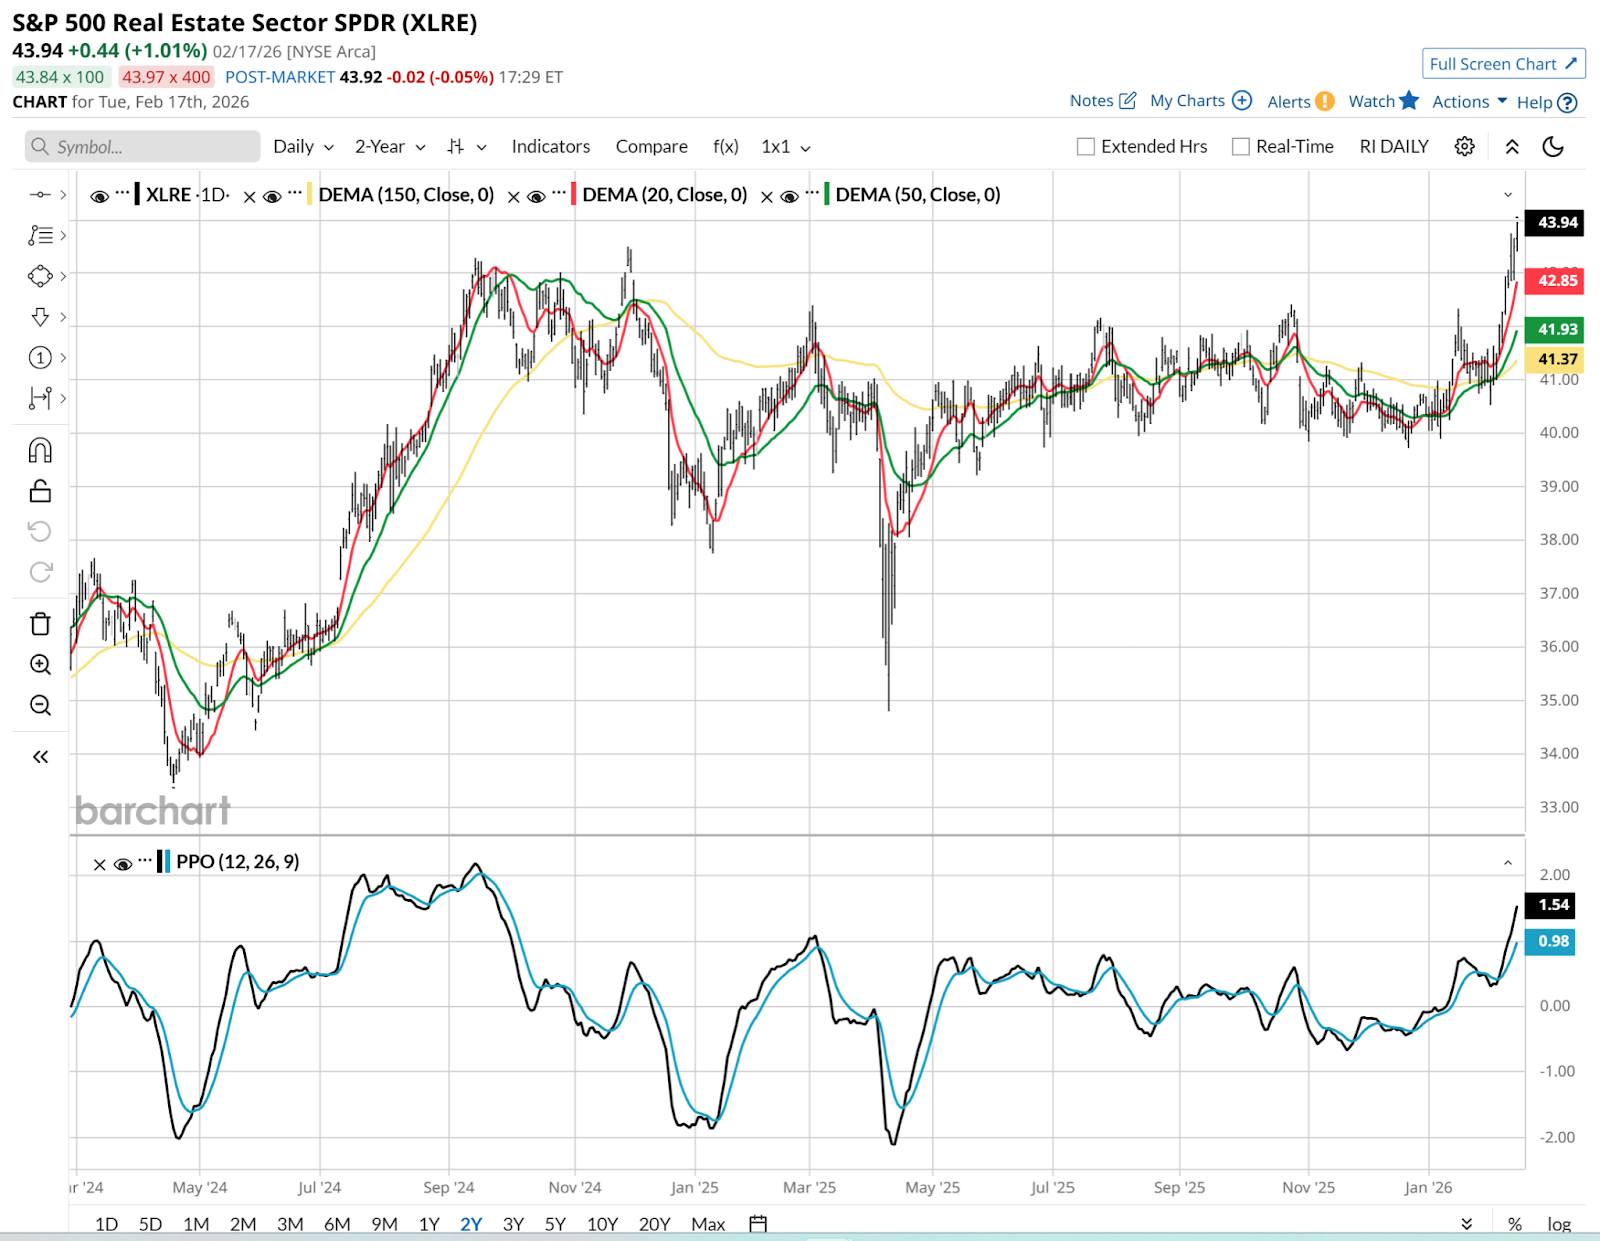The width and height of the screenshot is (1600, 1241).
Task: Open Alerts for this symbol
Action: [x=1301, y=101]
